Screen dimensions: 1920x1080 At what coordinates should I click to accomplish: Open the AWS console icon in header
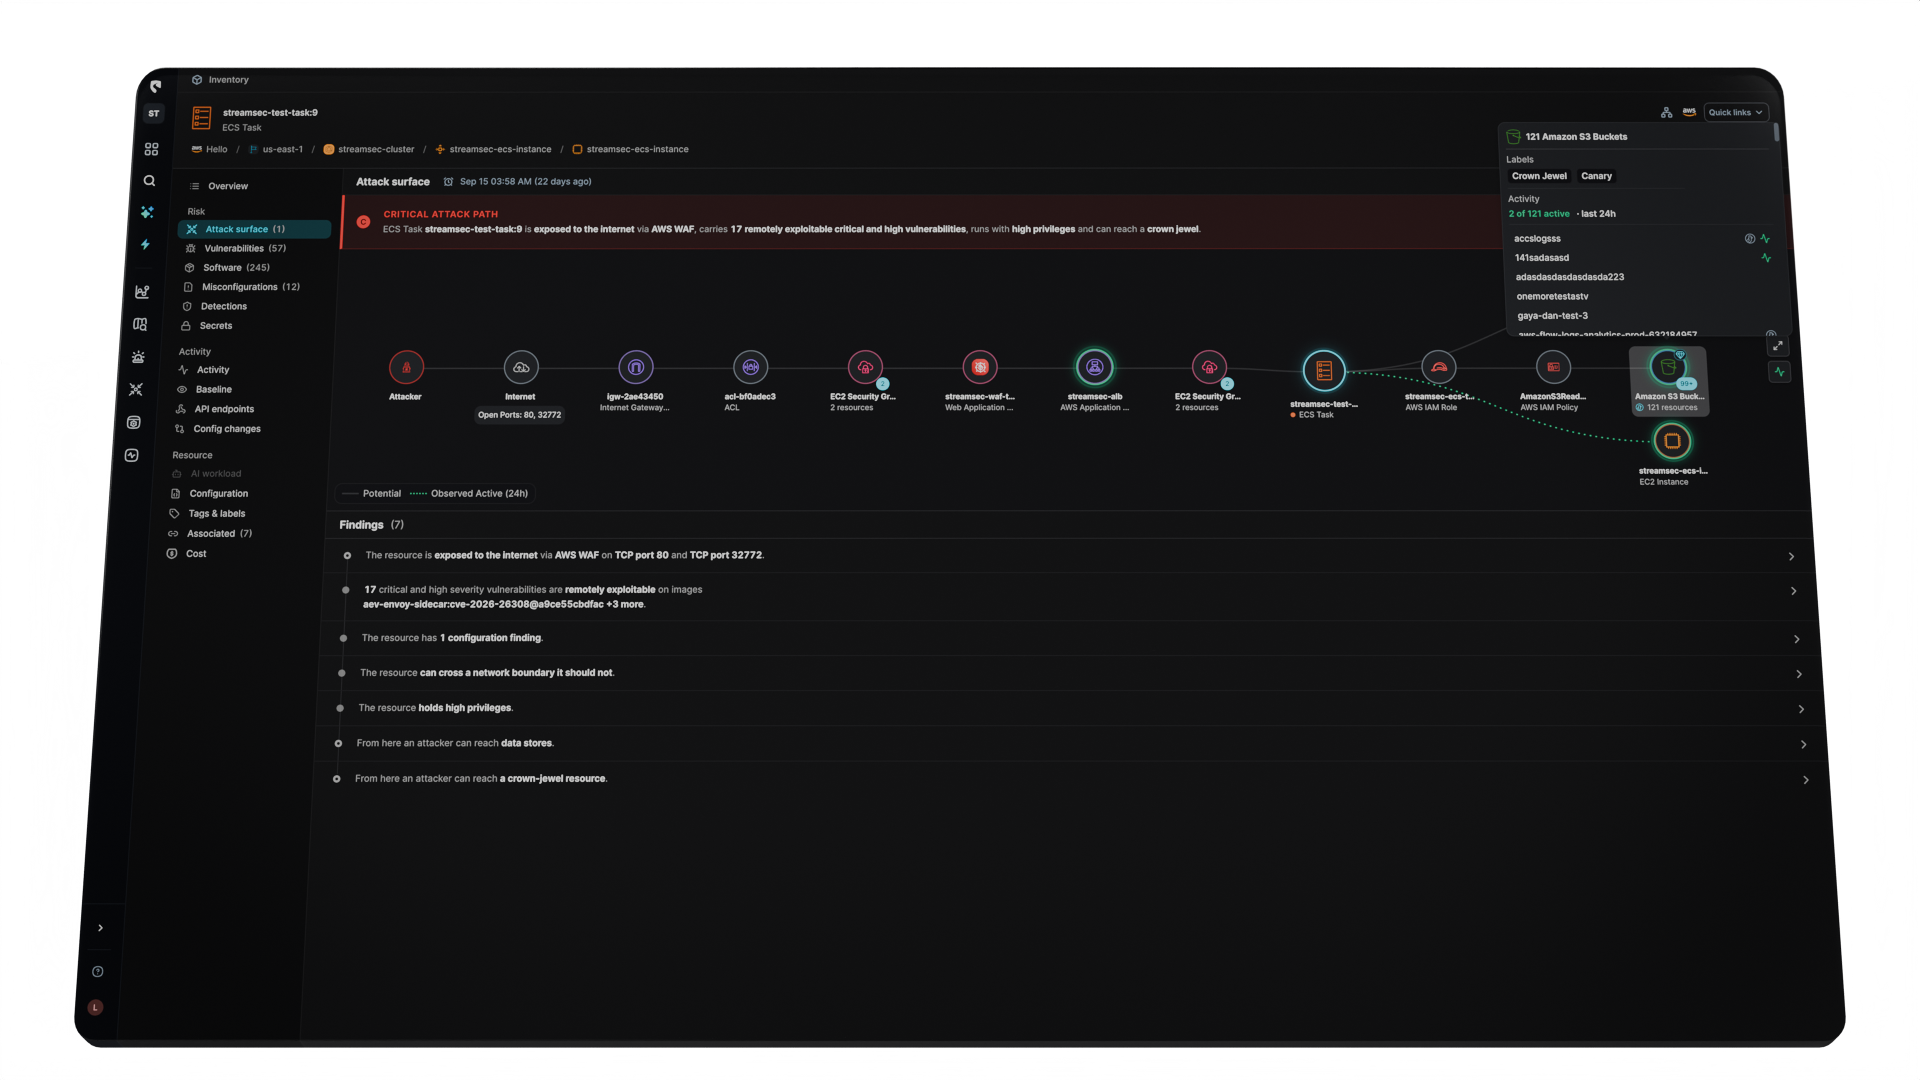(x=1689, y=112)
